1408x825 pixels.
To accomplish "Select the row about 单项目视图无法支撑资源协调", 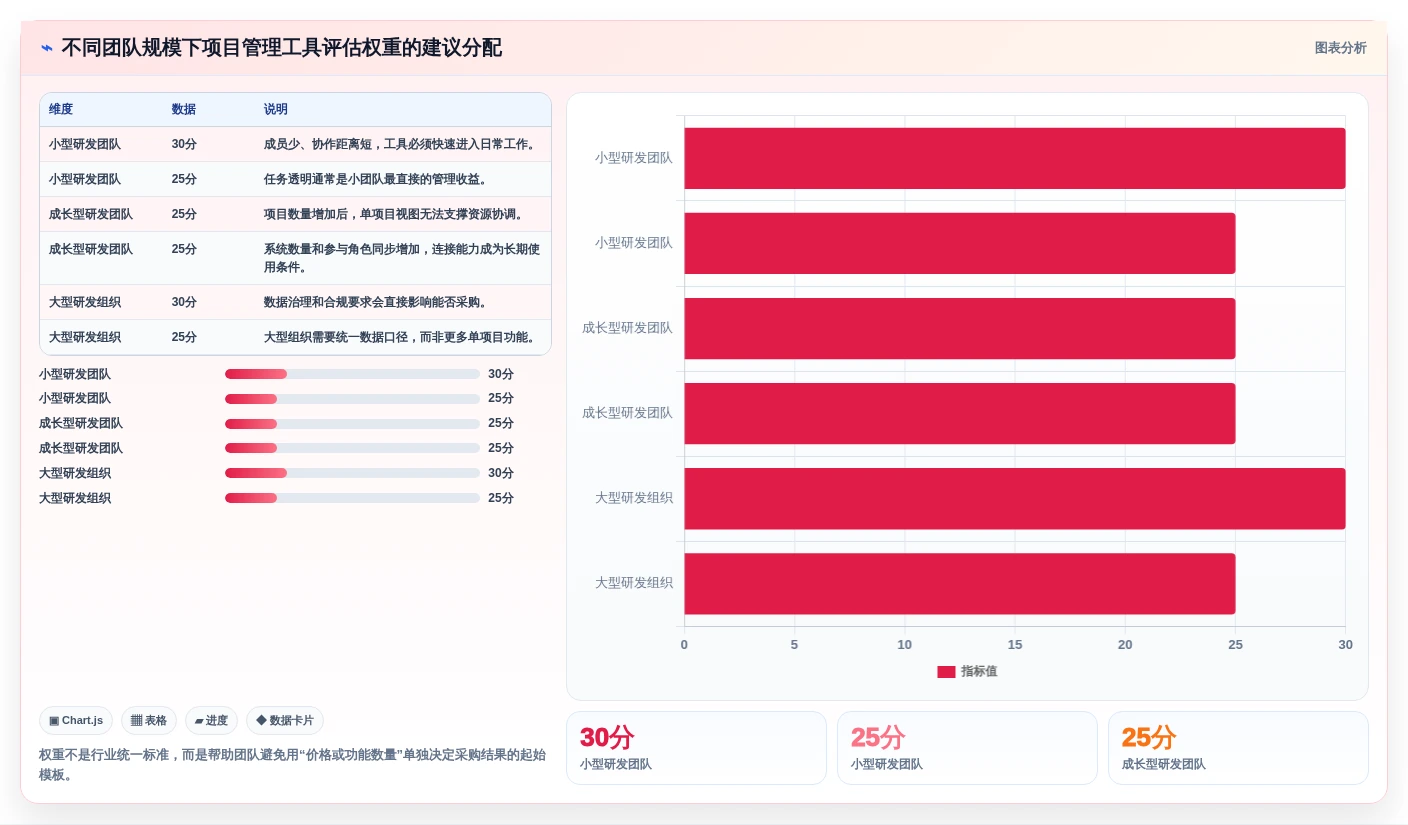I will pyautogui.click(x=295, y=214).
